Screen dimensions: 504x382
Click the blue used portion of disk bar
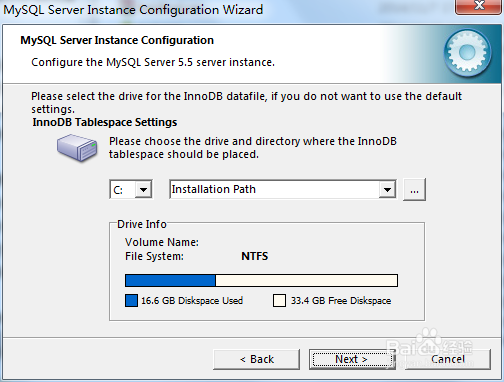click(x=170, y=281)
